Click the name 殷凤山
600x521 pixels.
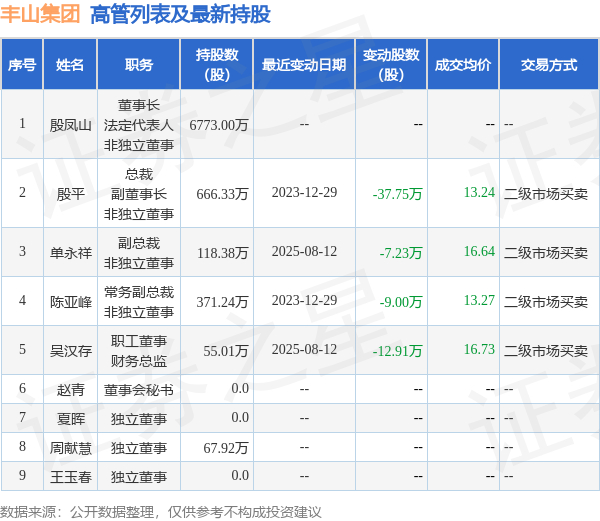pyautogui.click(x=70, y=125)
